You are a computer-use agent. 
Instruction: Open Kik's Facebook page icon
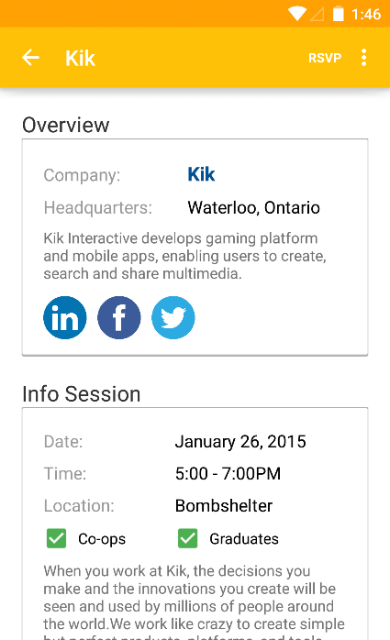coord(119,318)
